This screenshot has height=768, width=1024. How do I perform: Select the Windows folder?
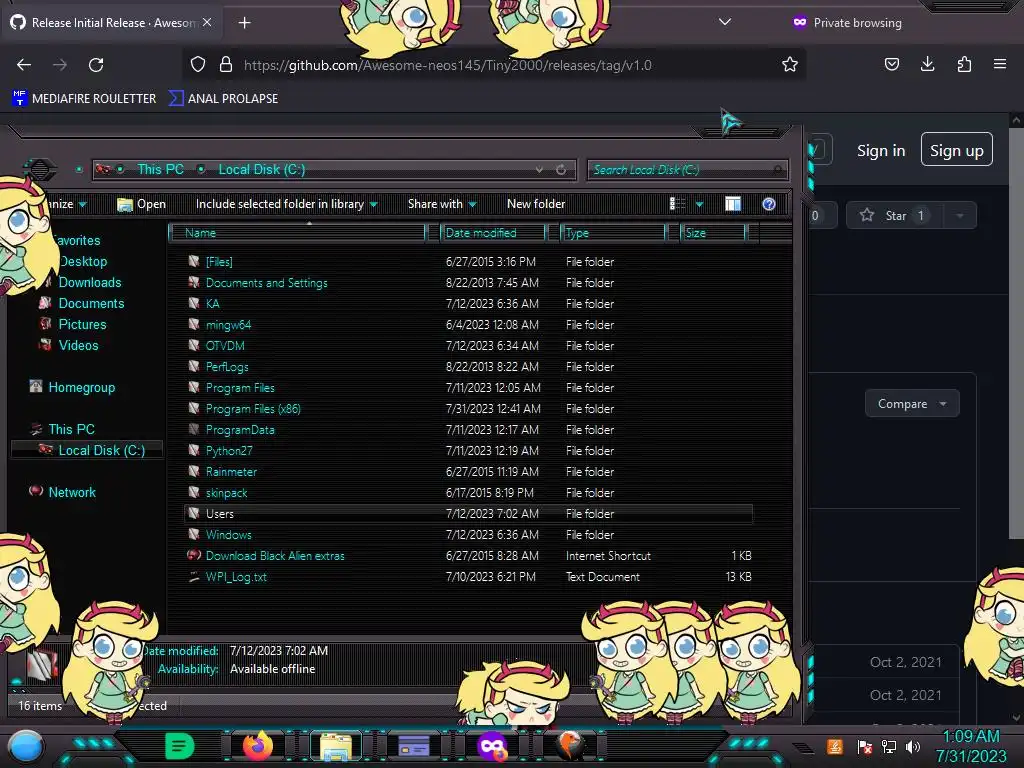point(228,535)
